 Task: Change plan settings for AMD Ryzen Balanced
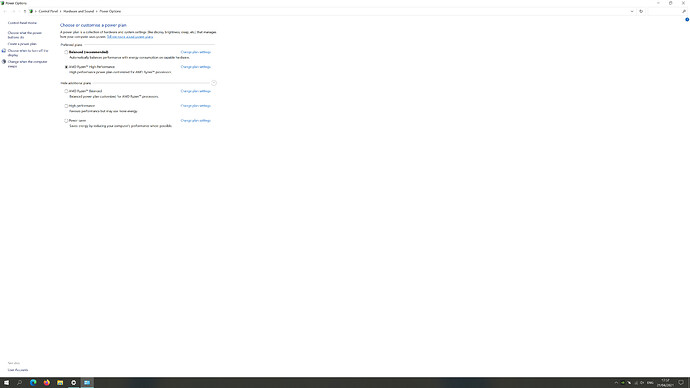click(x=196, y=91)
